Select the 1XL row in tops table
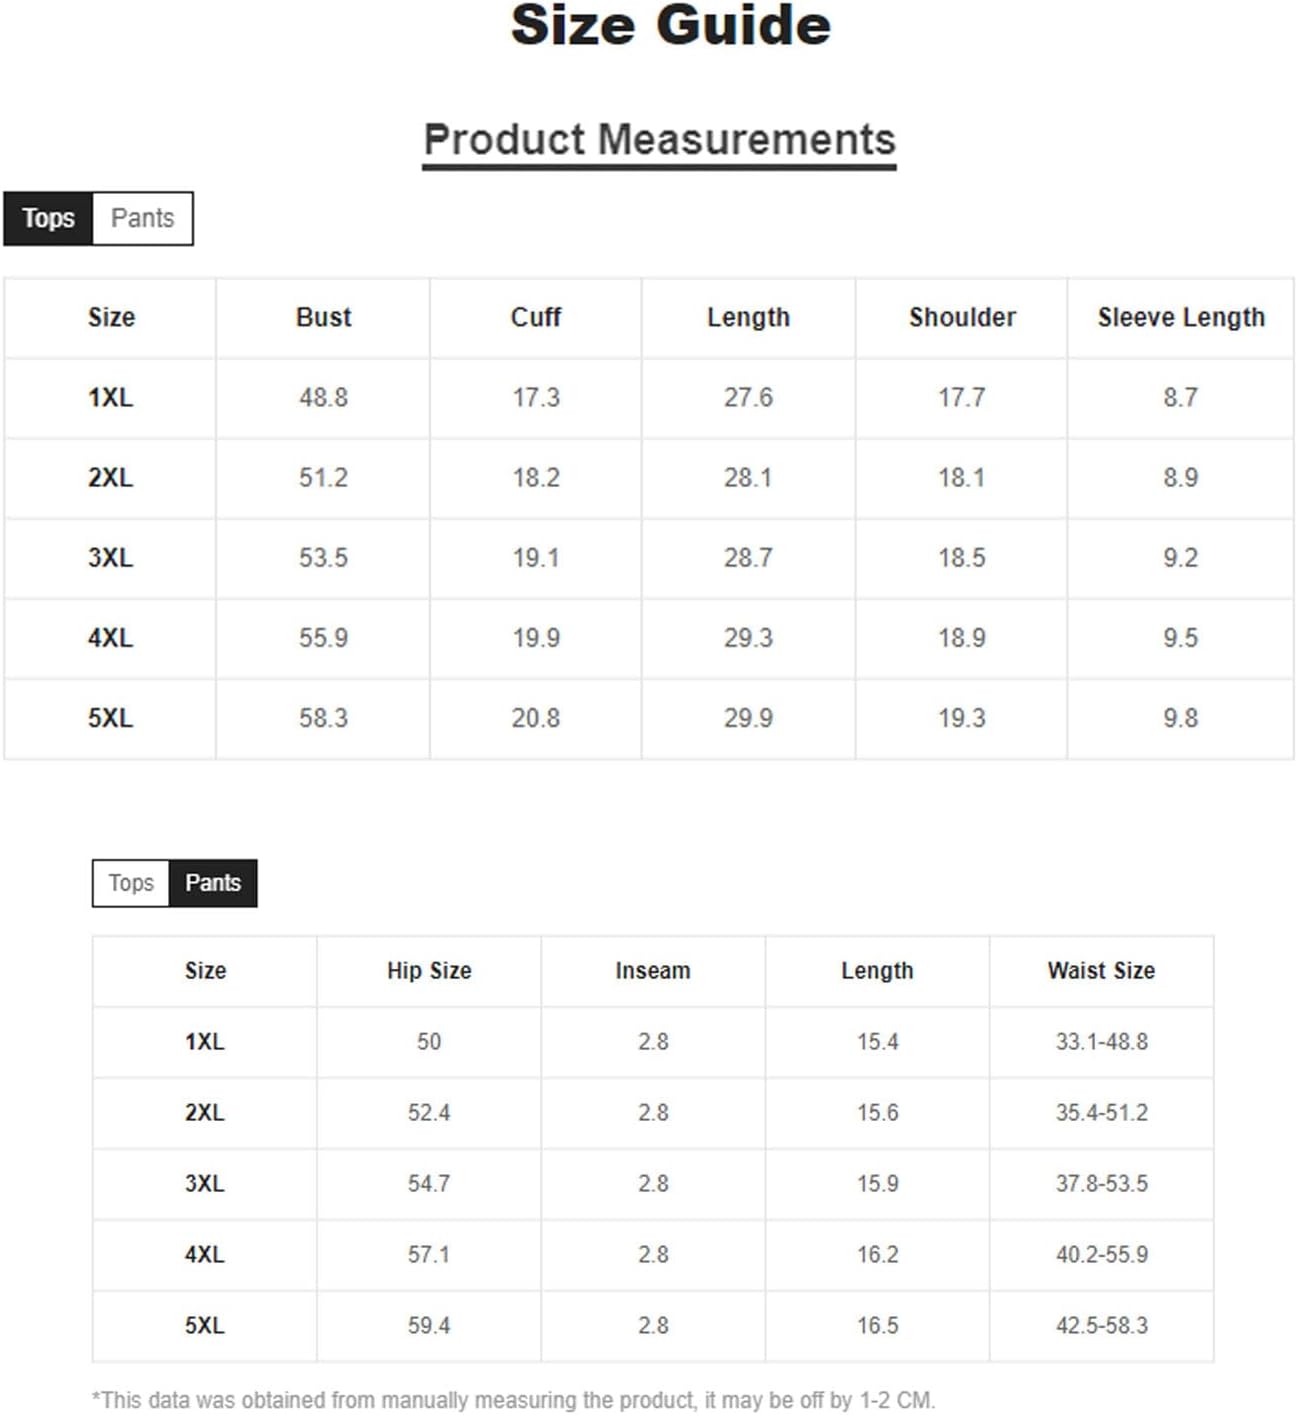Viewport: 1297px width, 1415px height. (649, 398)
